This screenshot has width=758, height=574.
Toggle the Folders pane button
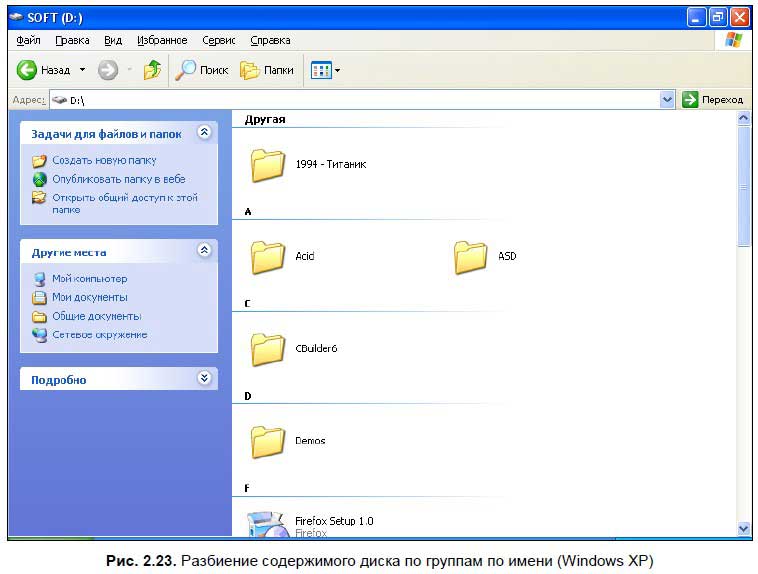[x=267, y=71]
